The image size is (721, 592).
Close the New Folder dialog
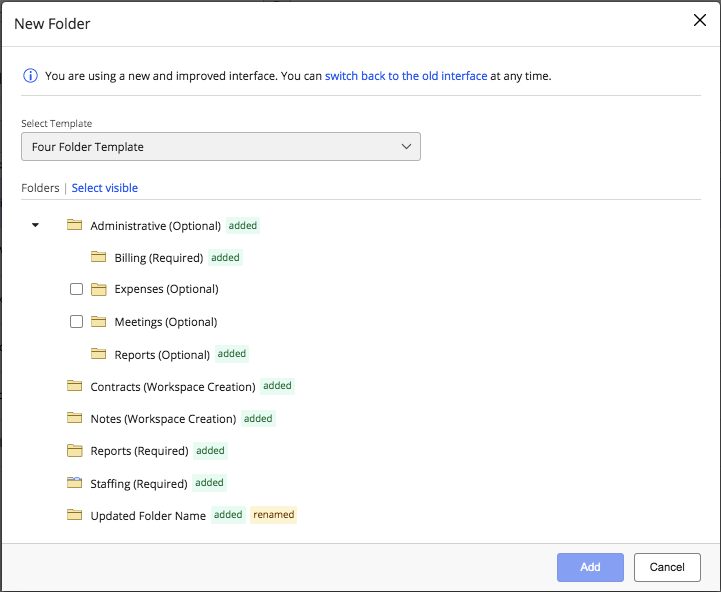(x=700, y=21)
